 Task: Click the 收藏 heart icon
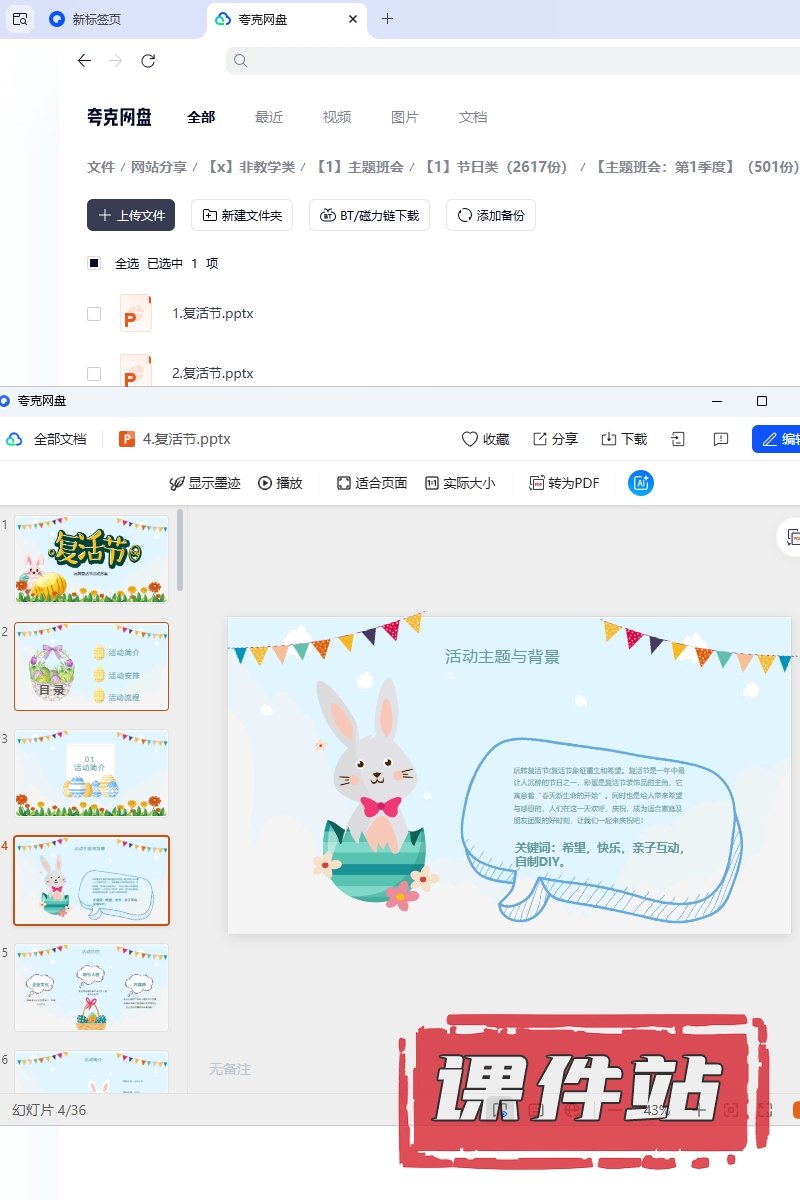click(x=470, y=439)
